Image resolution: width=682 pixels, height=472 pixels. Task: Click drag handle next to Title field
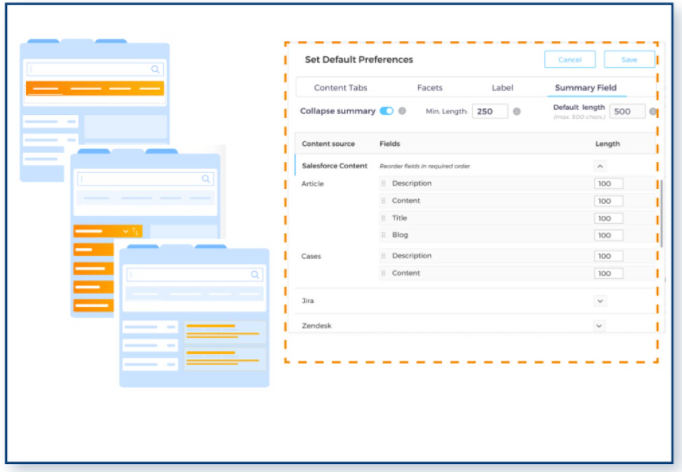tap(383, 218)
